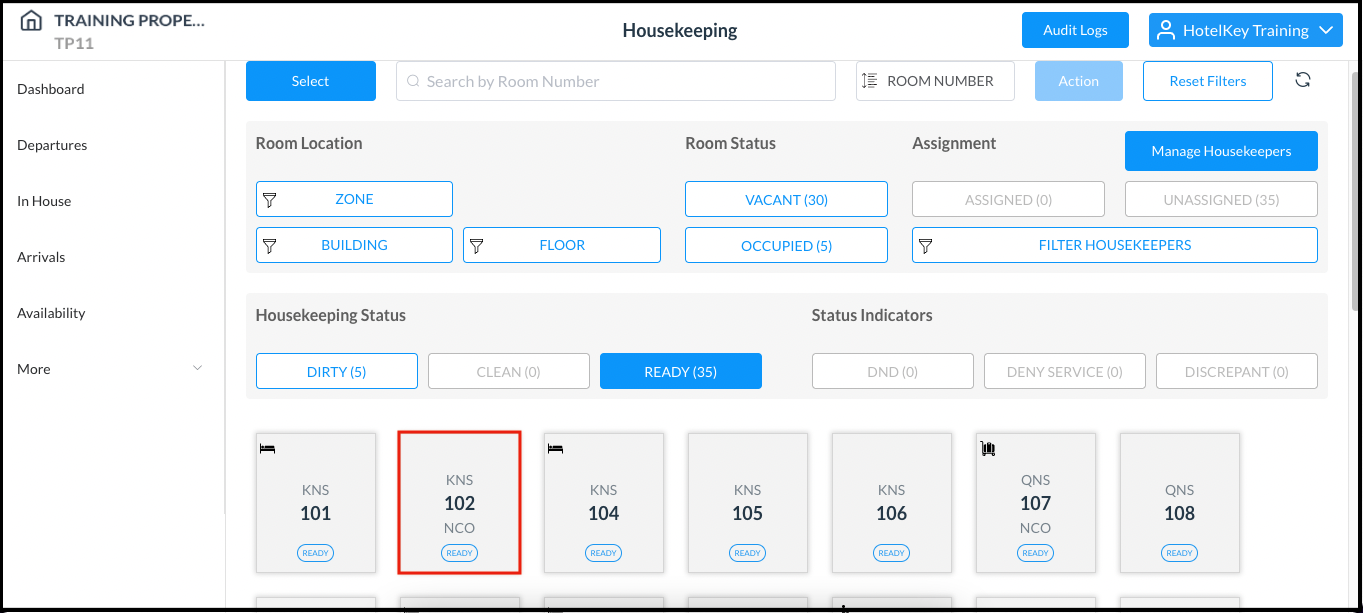The image size is (1363, 613).
Task: Click the Search by Room Number field
Action: click(x=615, y=80)
